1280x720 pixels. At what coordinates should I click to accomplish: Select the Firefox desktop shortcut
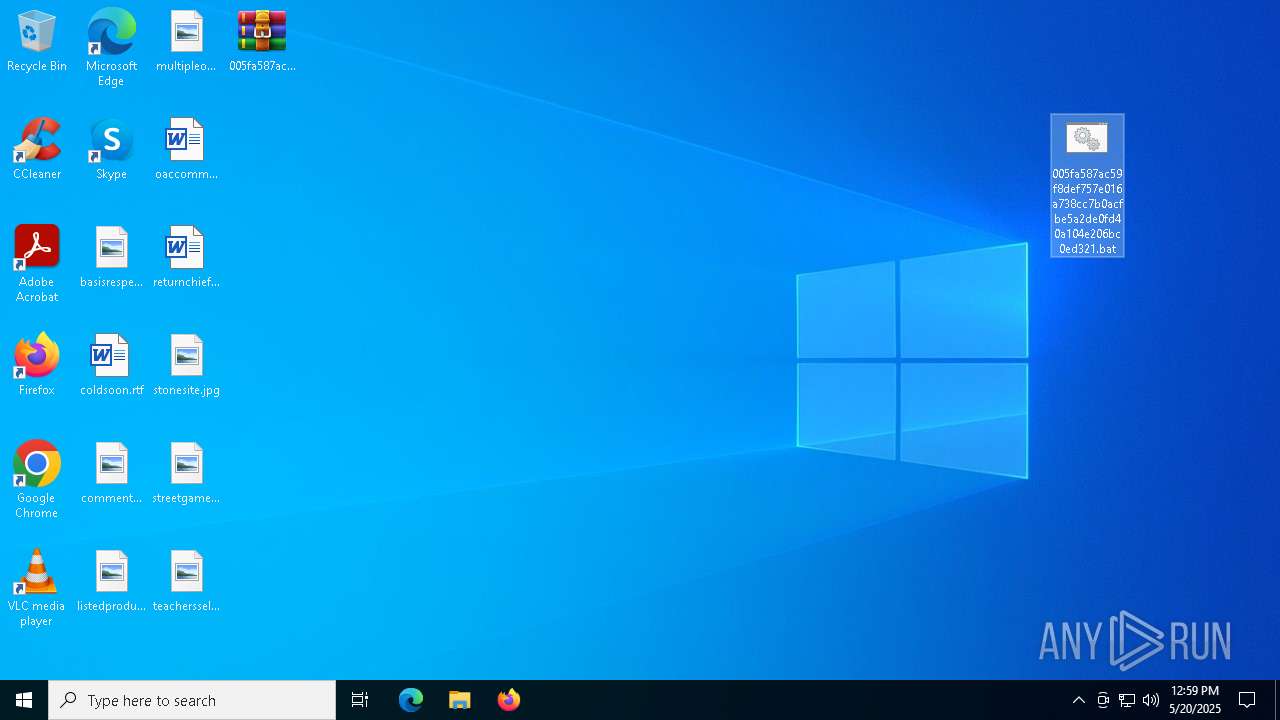(x=37, y=365)
